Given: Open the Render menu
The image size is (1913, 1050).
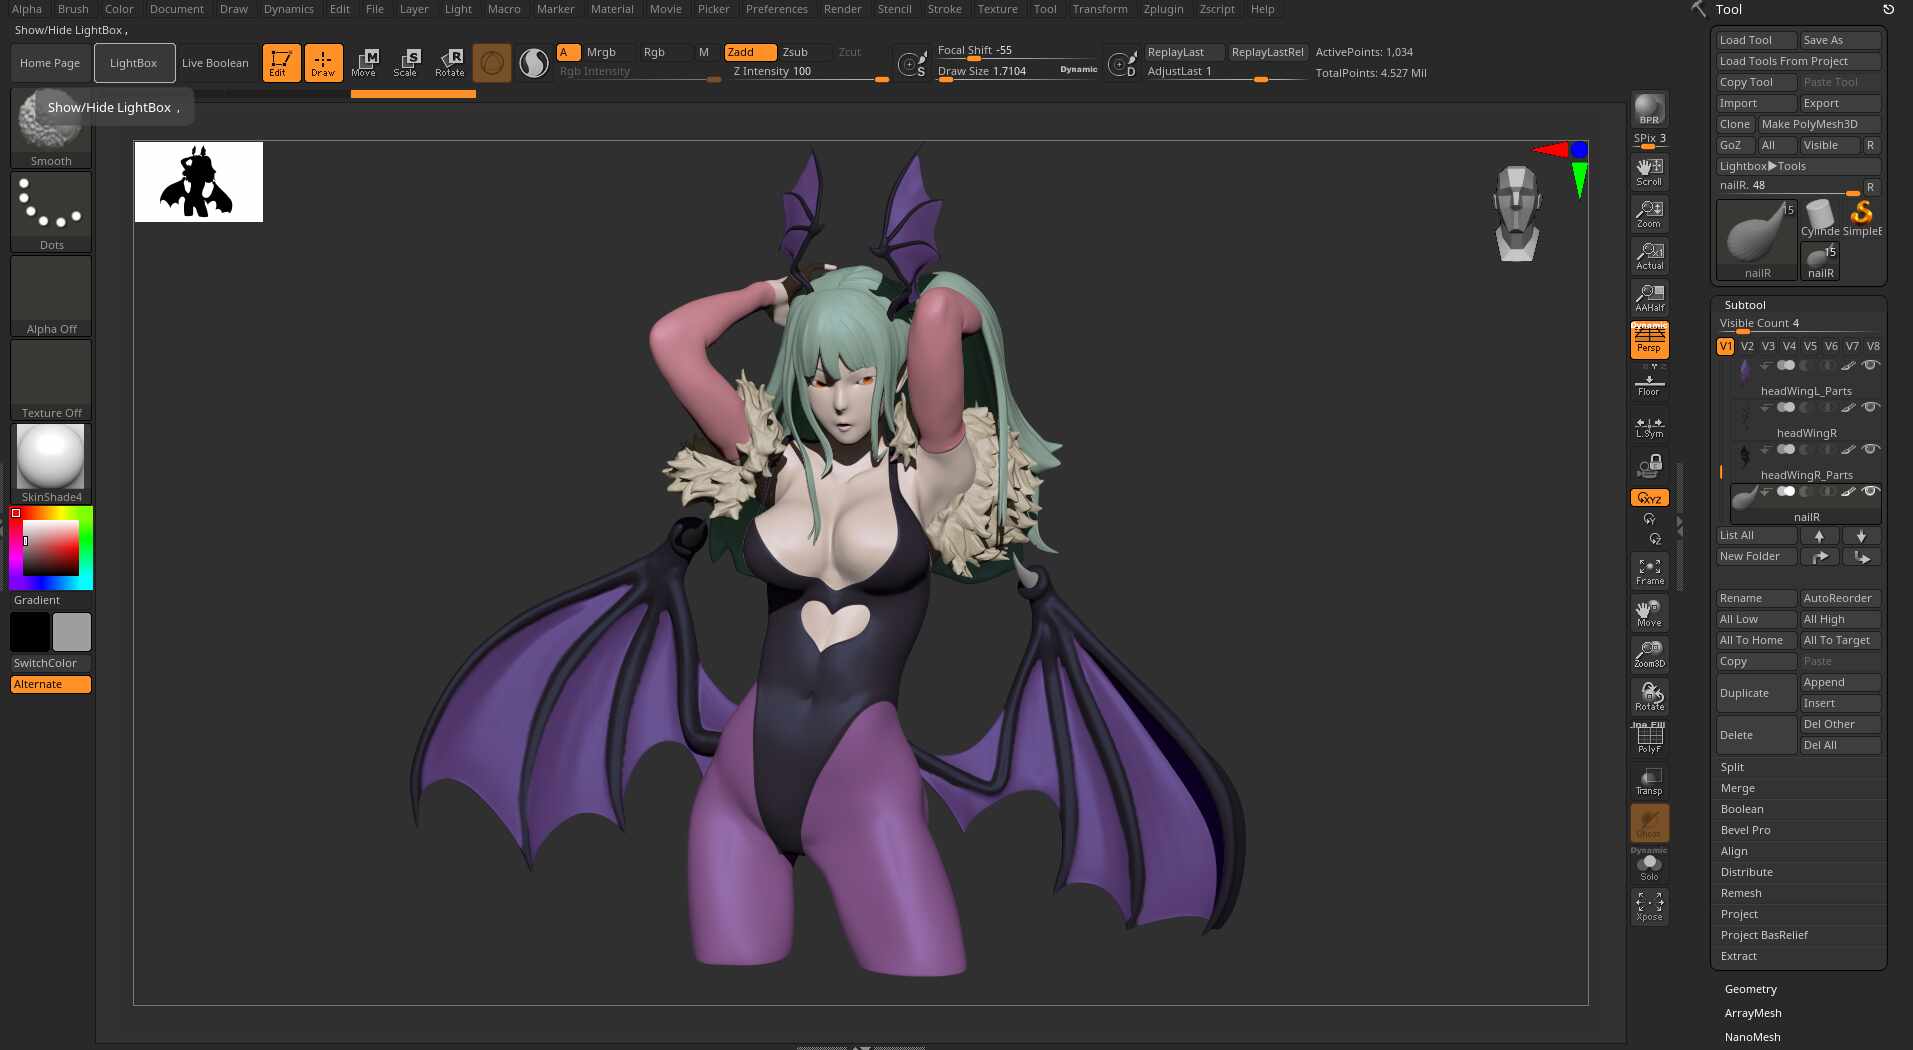Looking at the screenshot, I should click(842, 9).
